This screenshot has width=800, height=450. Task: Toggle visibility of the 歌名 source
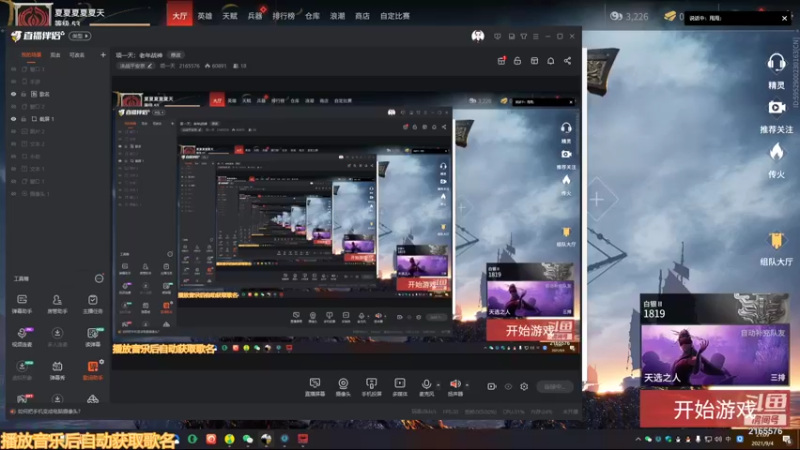coord(13,94)
